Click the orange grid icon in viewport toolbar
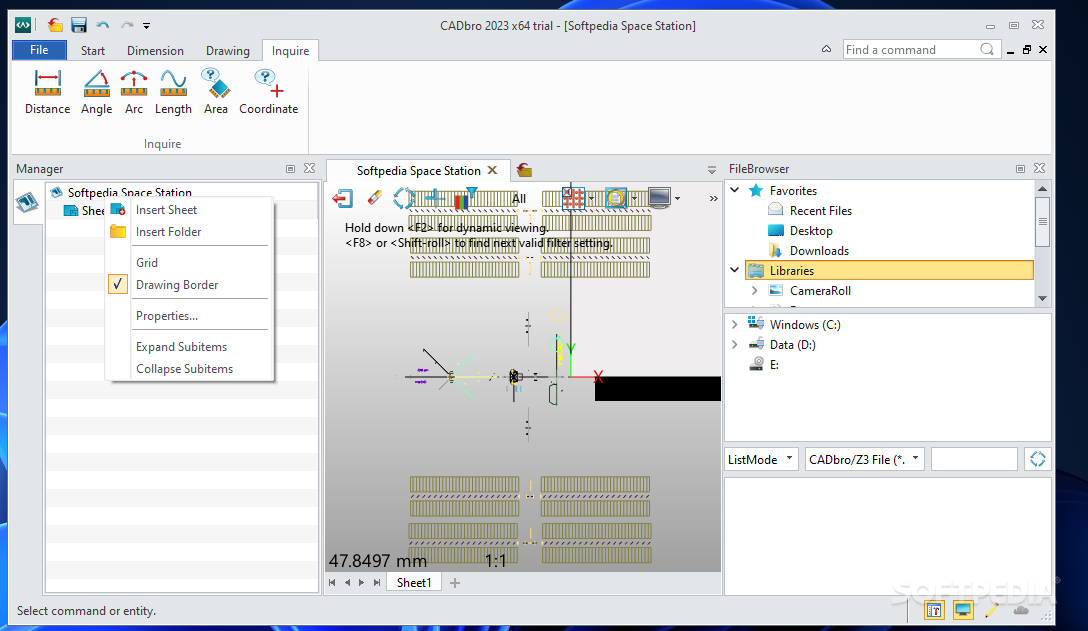Image resolution: width=1088 pixels, height=631 pixels. tap(573, 198)
